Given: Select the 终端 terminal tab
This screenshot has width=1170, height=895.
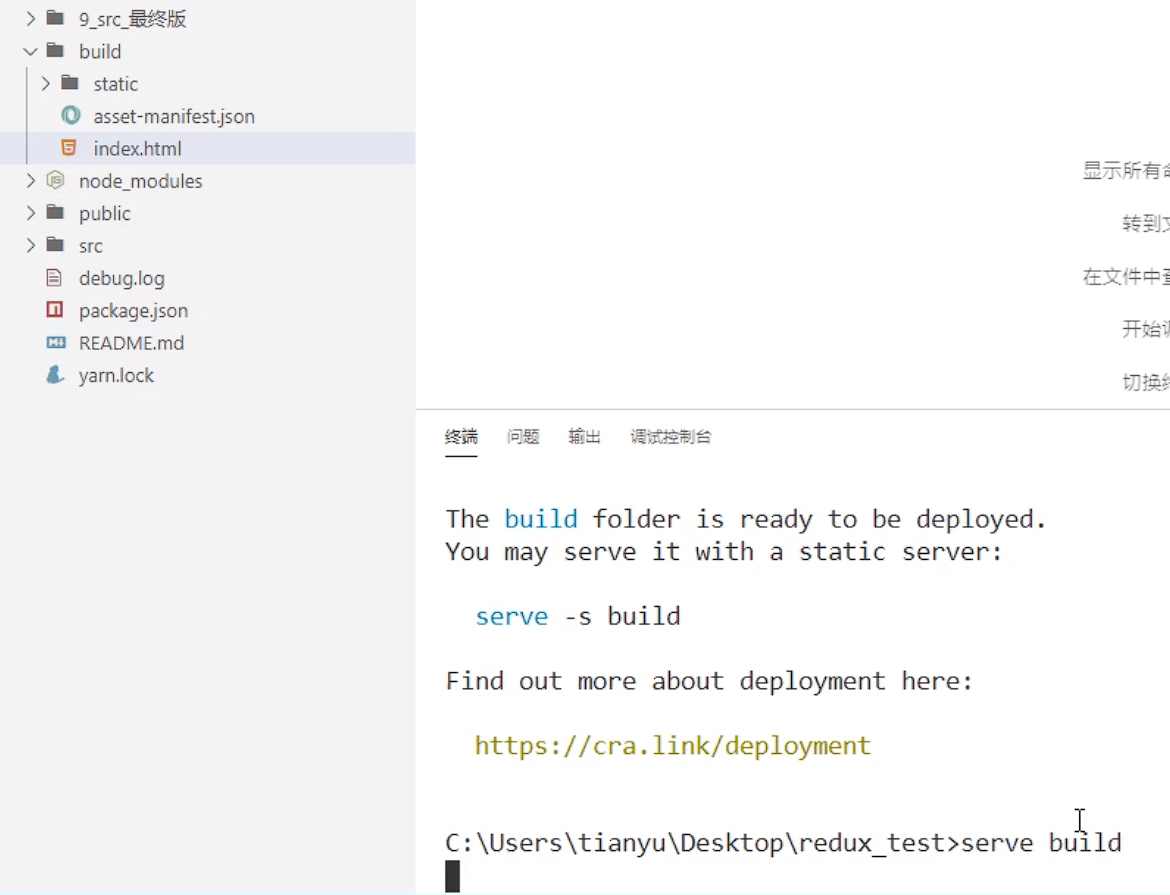Looking at the screenshot, I should pos(461,437).
